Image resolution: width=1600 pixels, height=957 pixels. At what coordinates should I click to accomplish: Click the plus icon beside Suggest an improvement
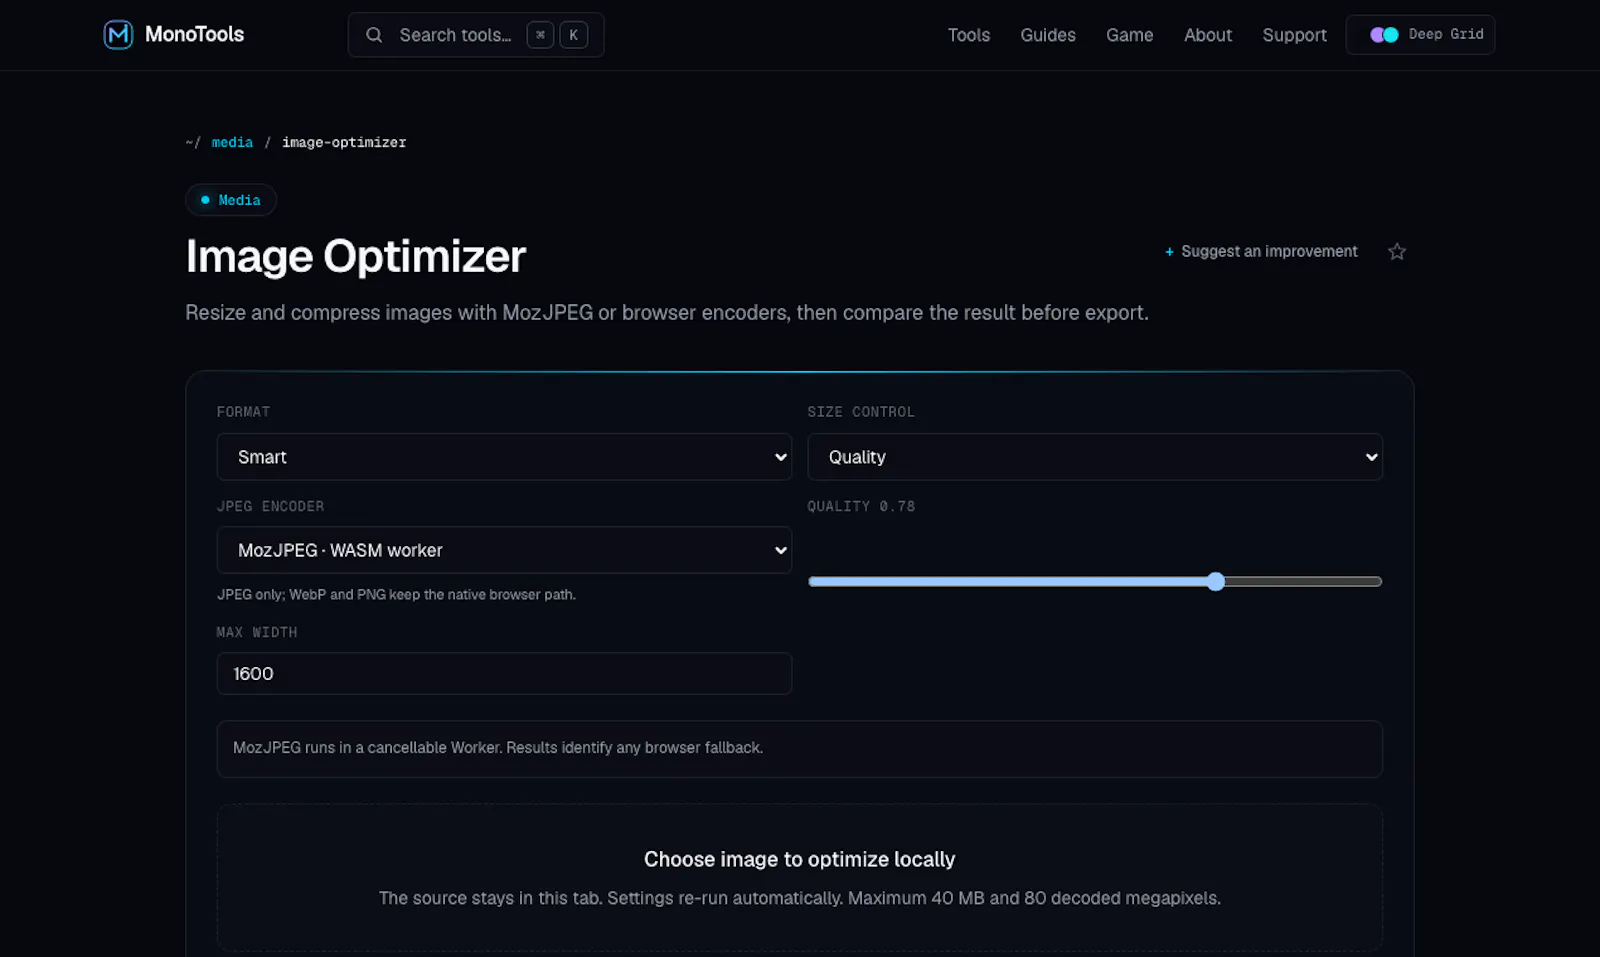tap(1169, 252)
